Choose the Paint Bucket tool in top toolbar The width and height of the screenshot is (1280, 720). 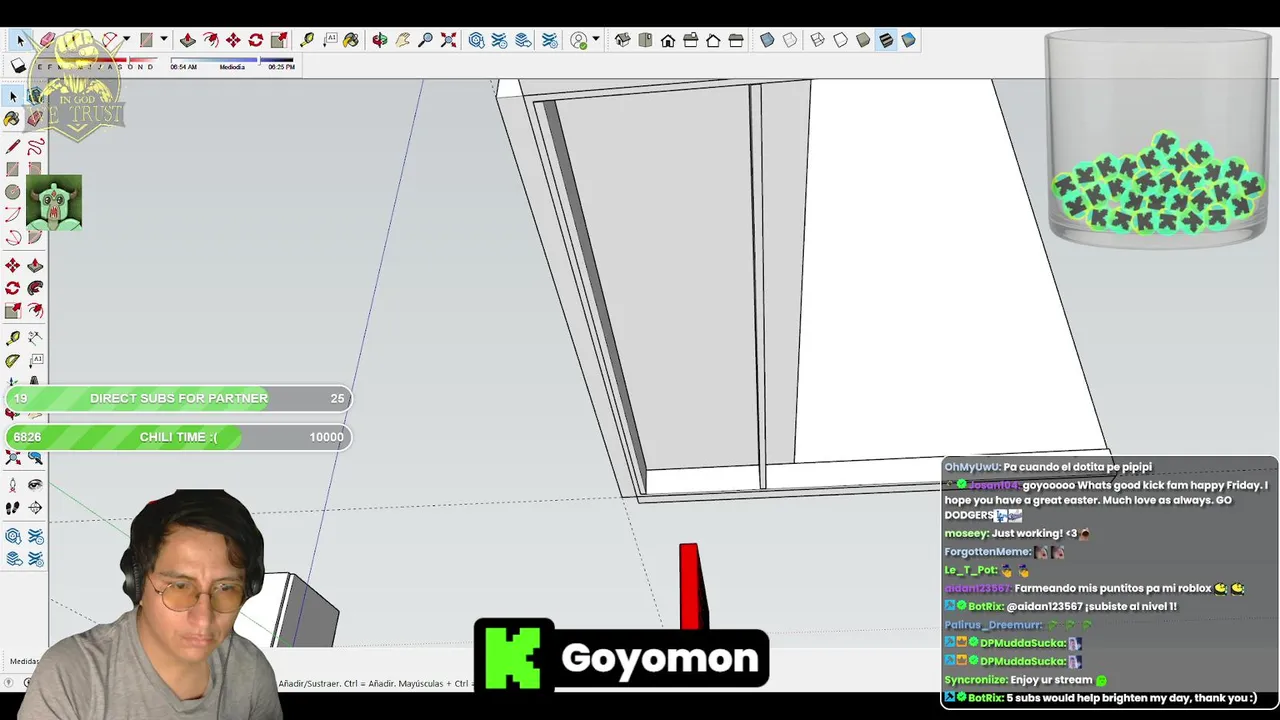(351, 40)
